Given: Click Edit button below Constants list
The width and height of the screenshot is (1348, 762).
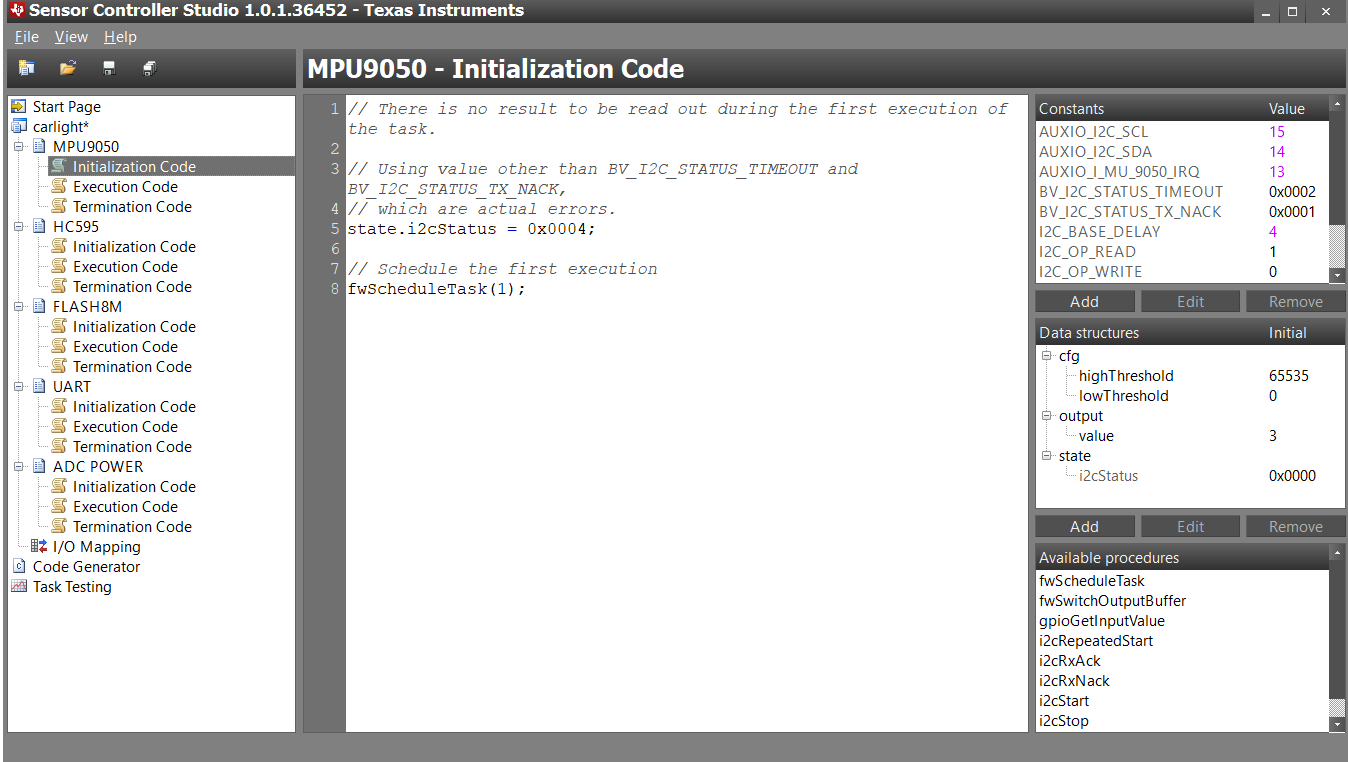Looking at the screenshot, I should [1190, 302].
